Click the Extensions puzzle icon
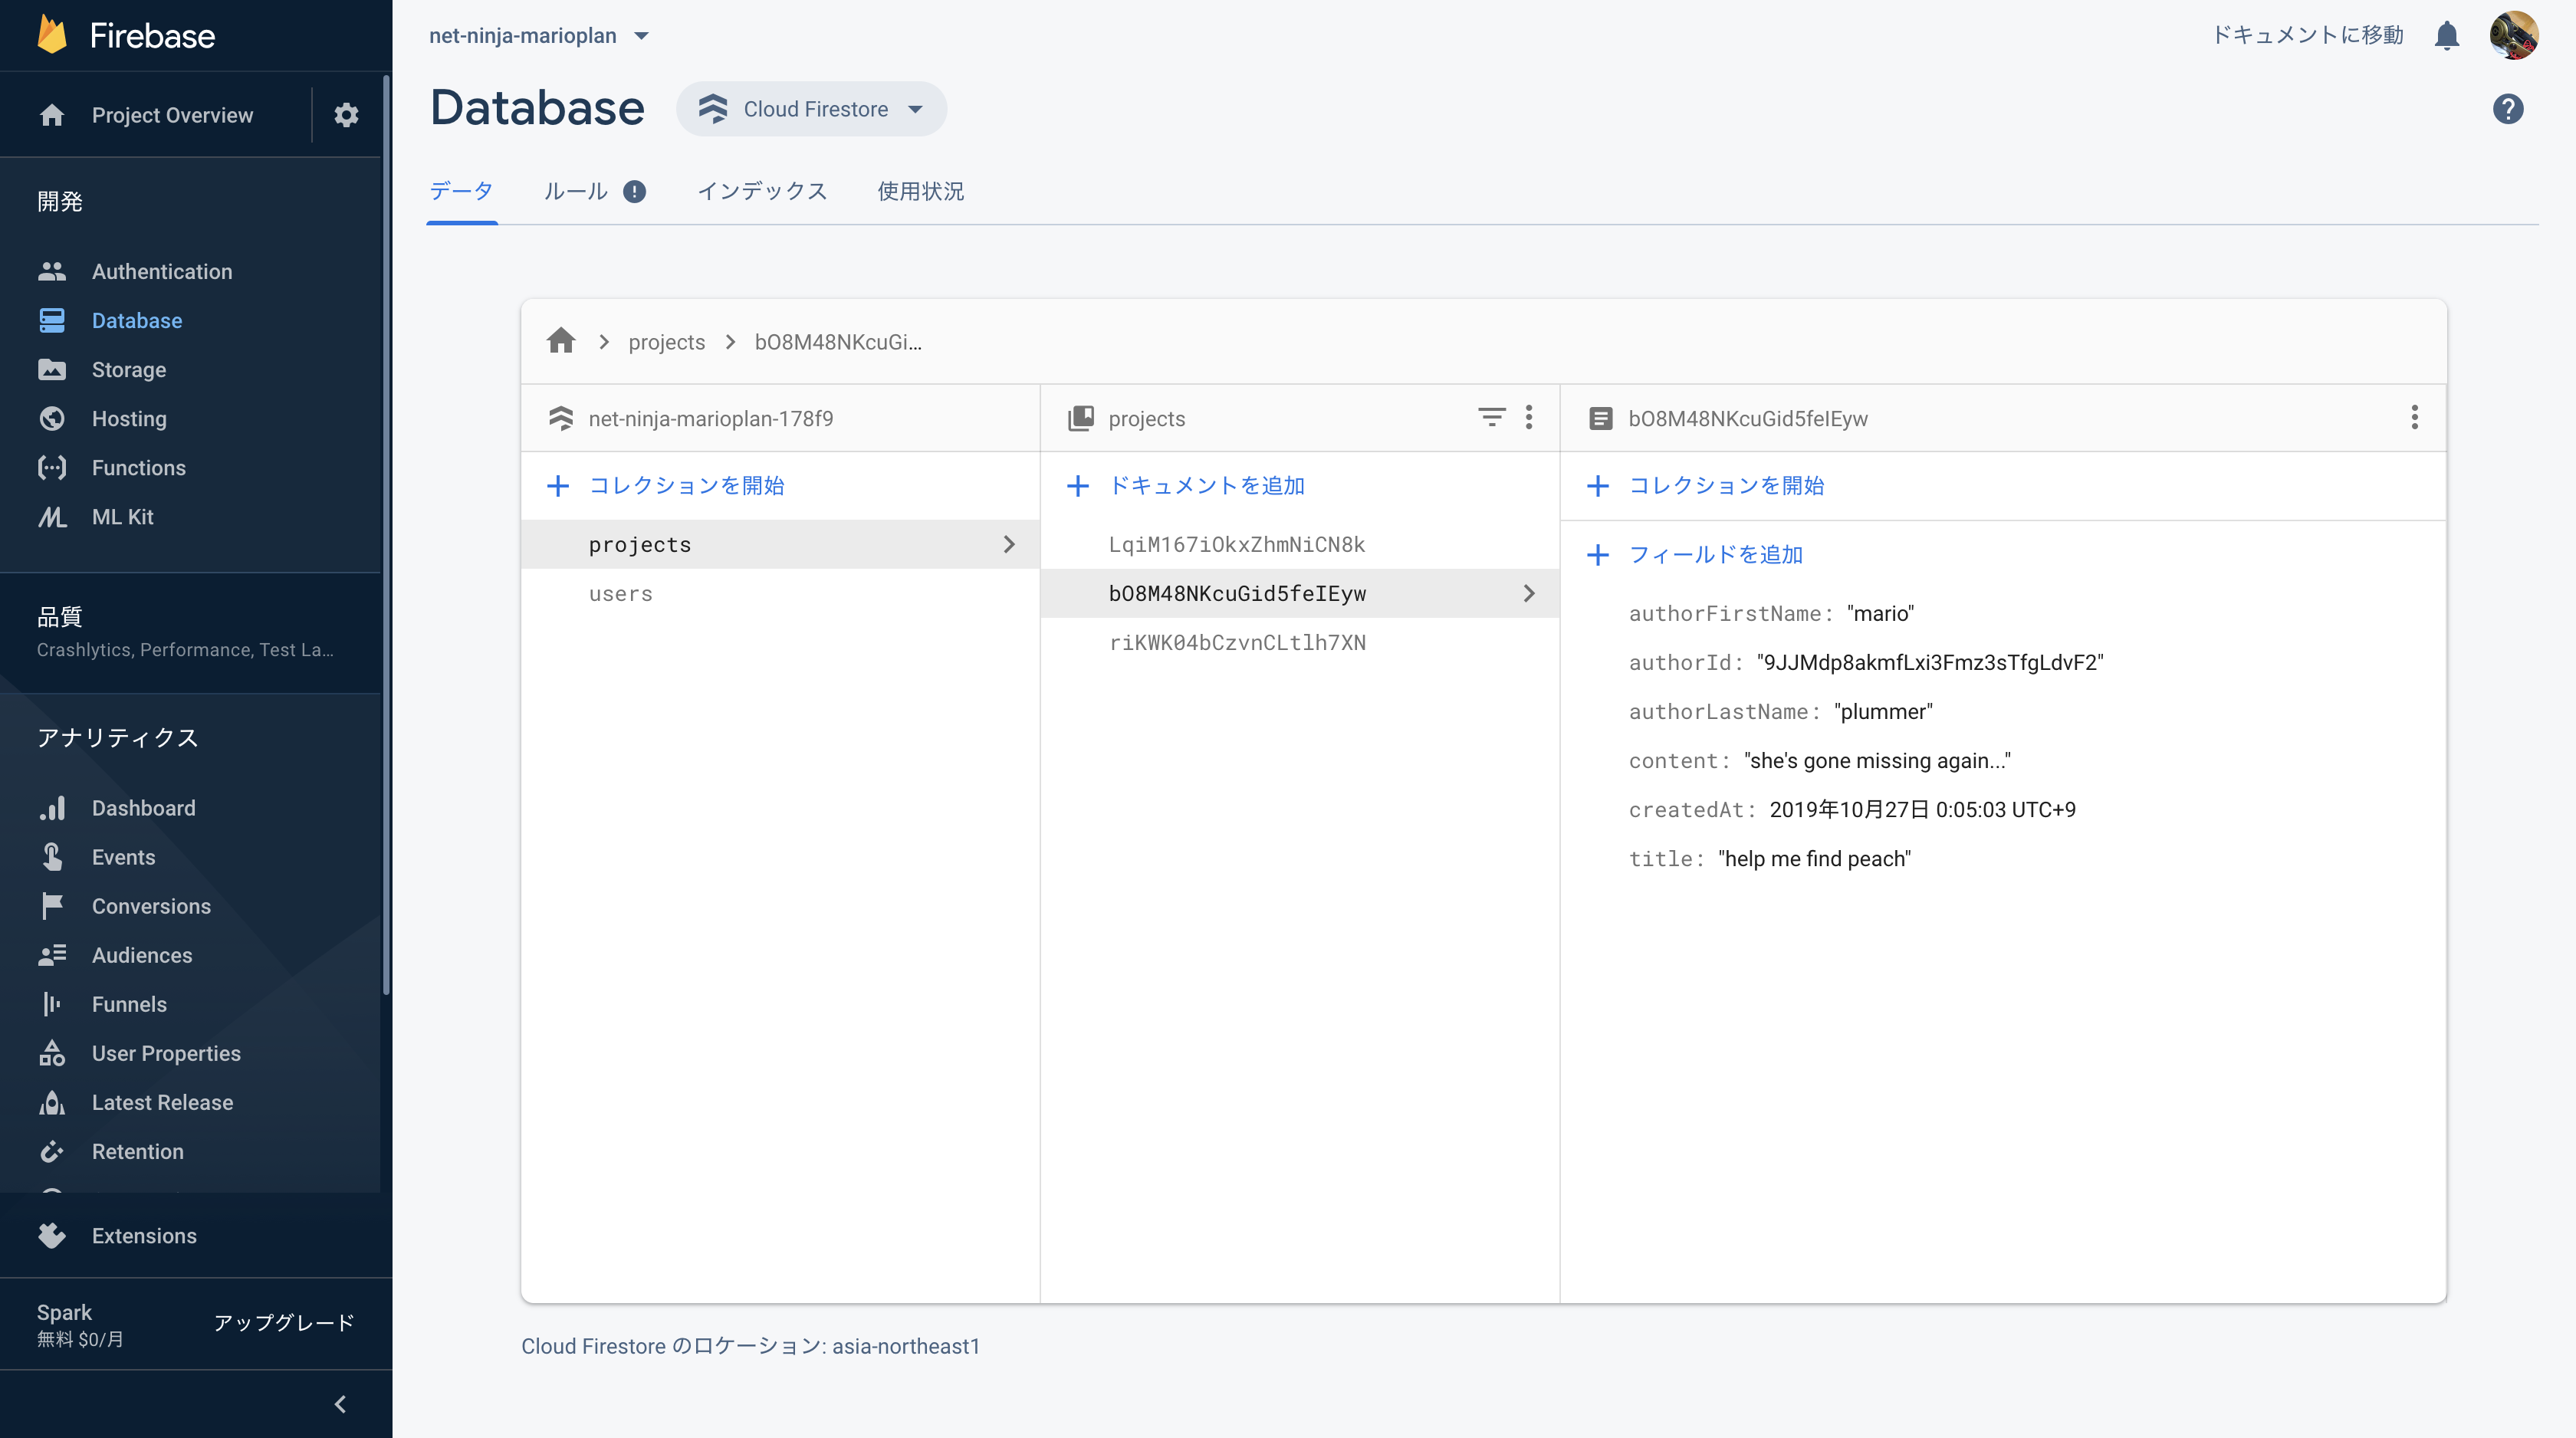The width and height of the screenshot is (2576, 1438). coord(52,1235)
